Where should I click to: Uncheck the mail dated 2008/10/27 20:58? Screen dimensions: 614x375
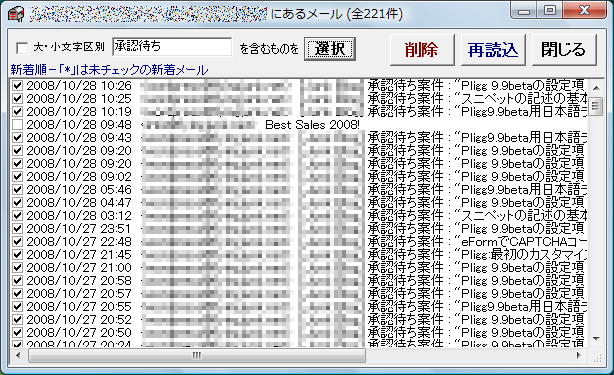18,281
